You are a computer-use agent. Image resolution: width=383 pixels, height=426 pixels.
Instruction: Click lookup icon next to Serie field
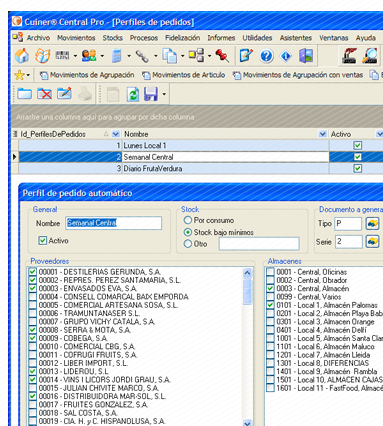[x=372, y=241]
